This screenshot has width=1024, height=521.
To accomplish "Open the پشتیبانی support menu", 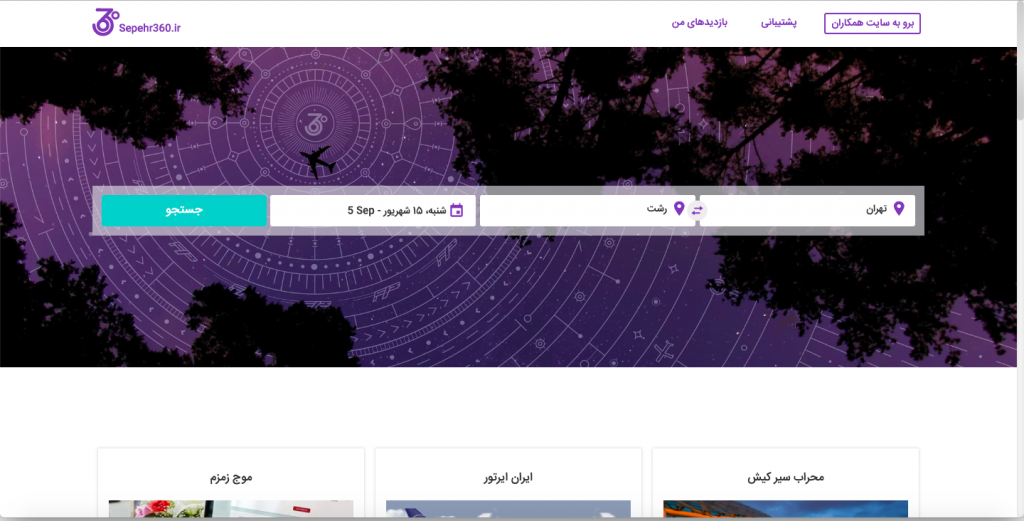I will pos(778,23).
